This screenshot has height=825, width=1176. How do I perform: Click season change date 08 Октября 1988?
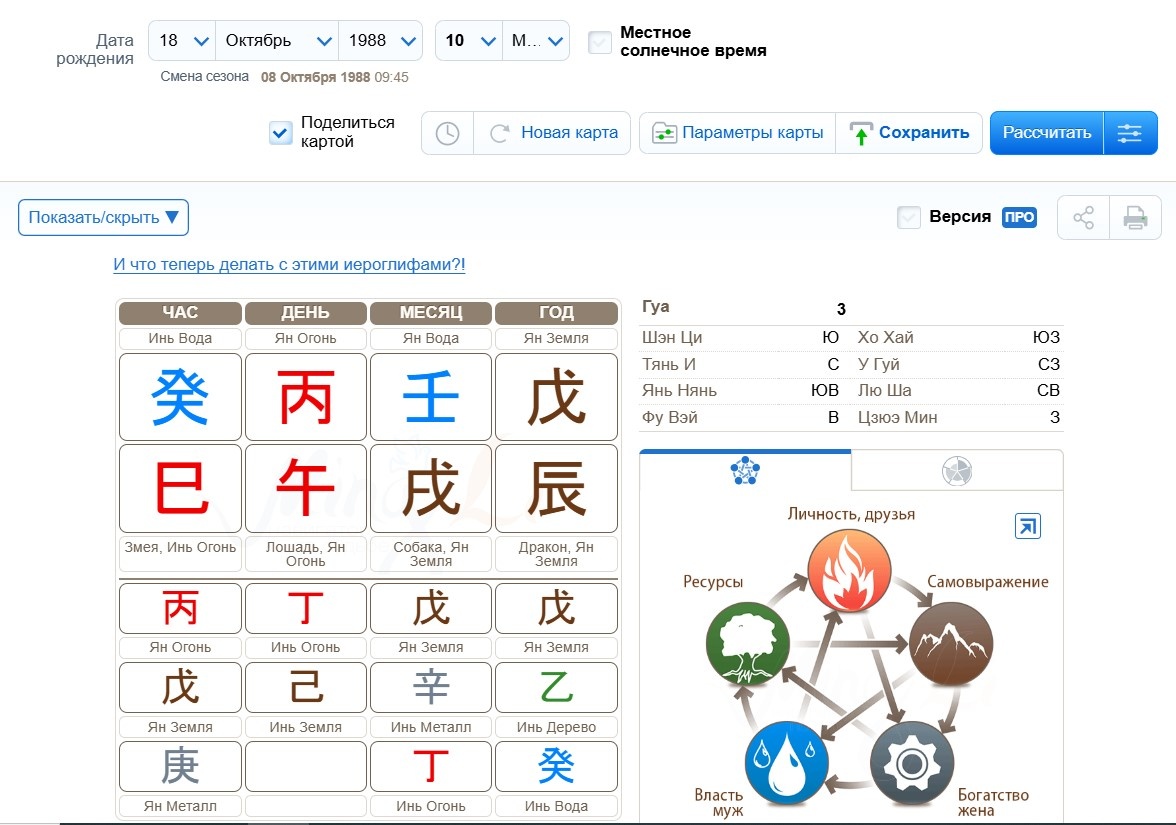pyautogui.click(x=316, y=77)
